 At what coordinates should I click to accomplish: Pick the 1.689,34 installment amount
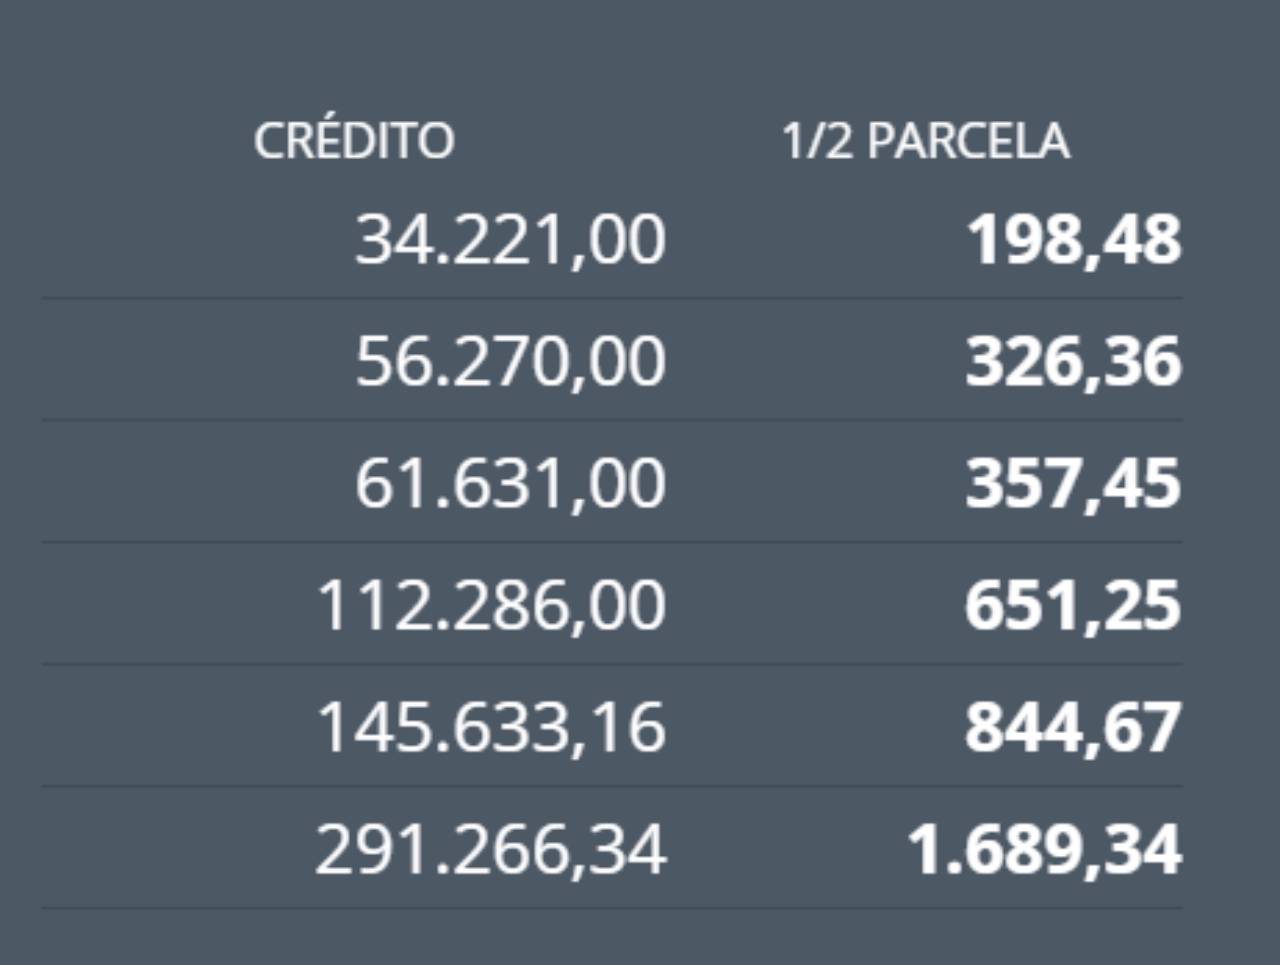[1045, 849]
